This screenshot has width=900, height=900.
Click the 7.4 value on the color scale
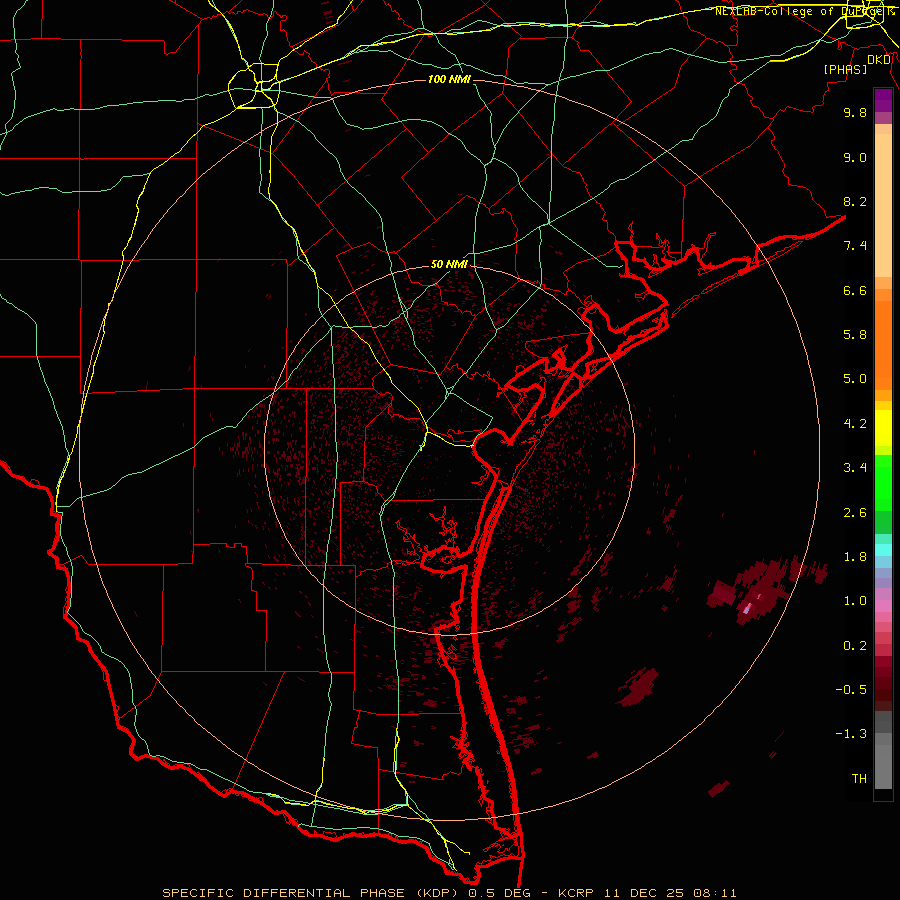tap(855, 246)
